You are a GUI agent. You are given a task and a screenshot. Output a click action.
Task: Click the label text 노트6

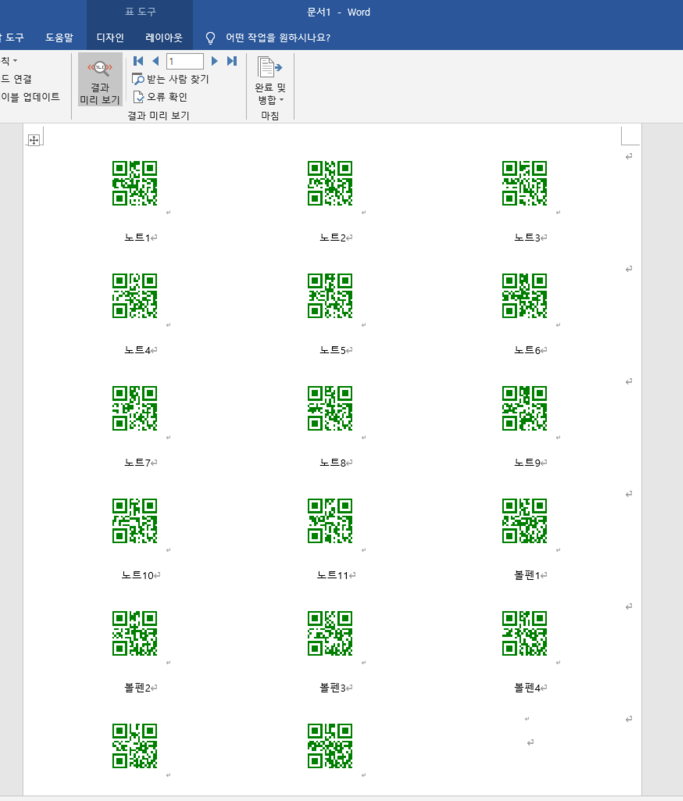pos(527,350)
